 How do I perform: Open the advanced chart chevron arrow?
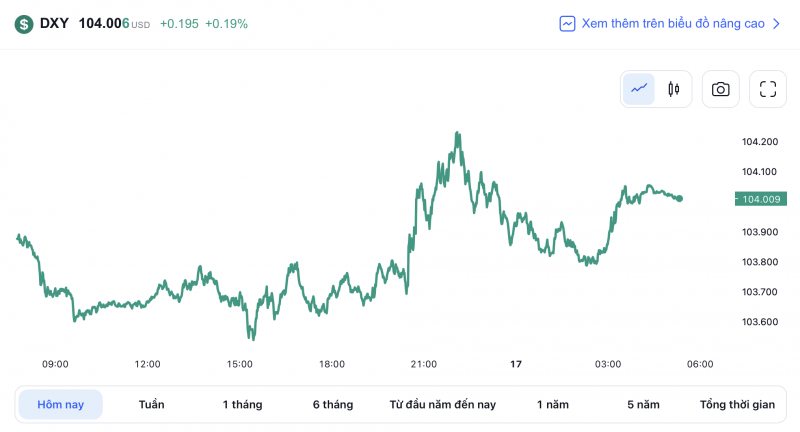tap(776, 23)
